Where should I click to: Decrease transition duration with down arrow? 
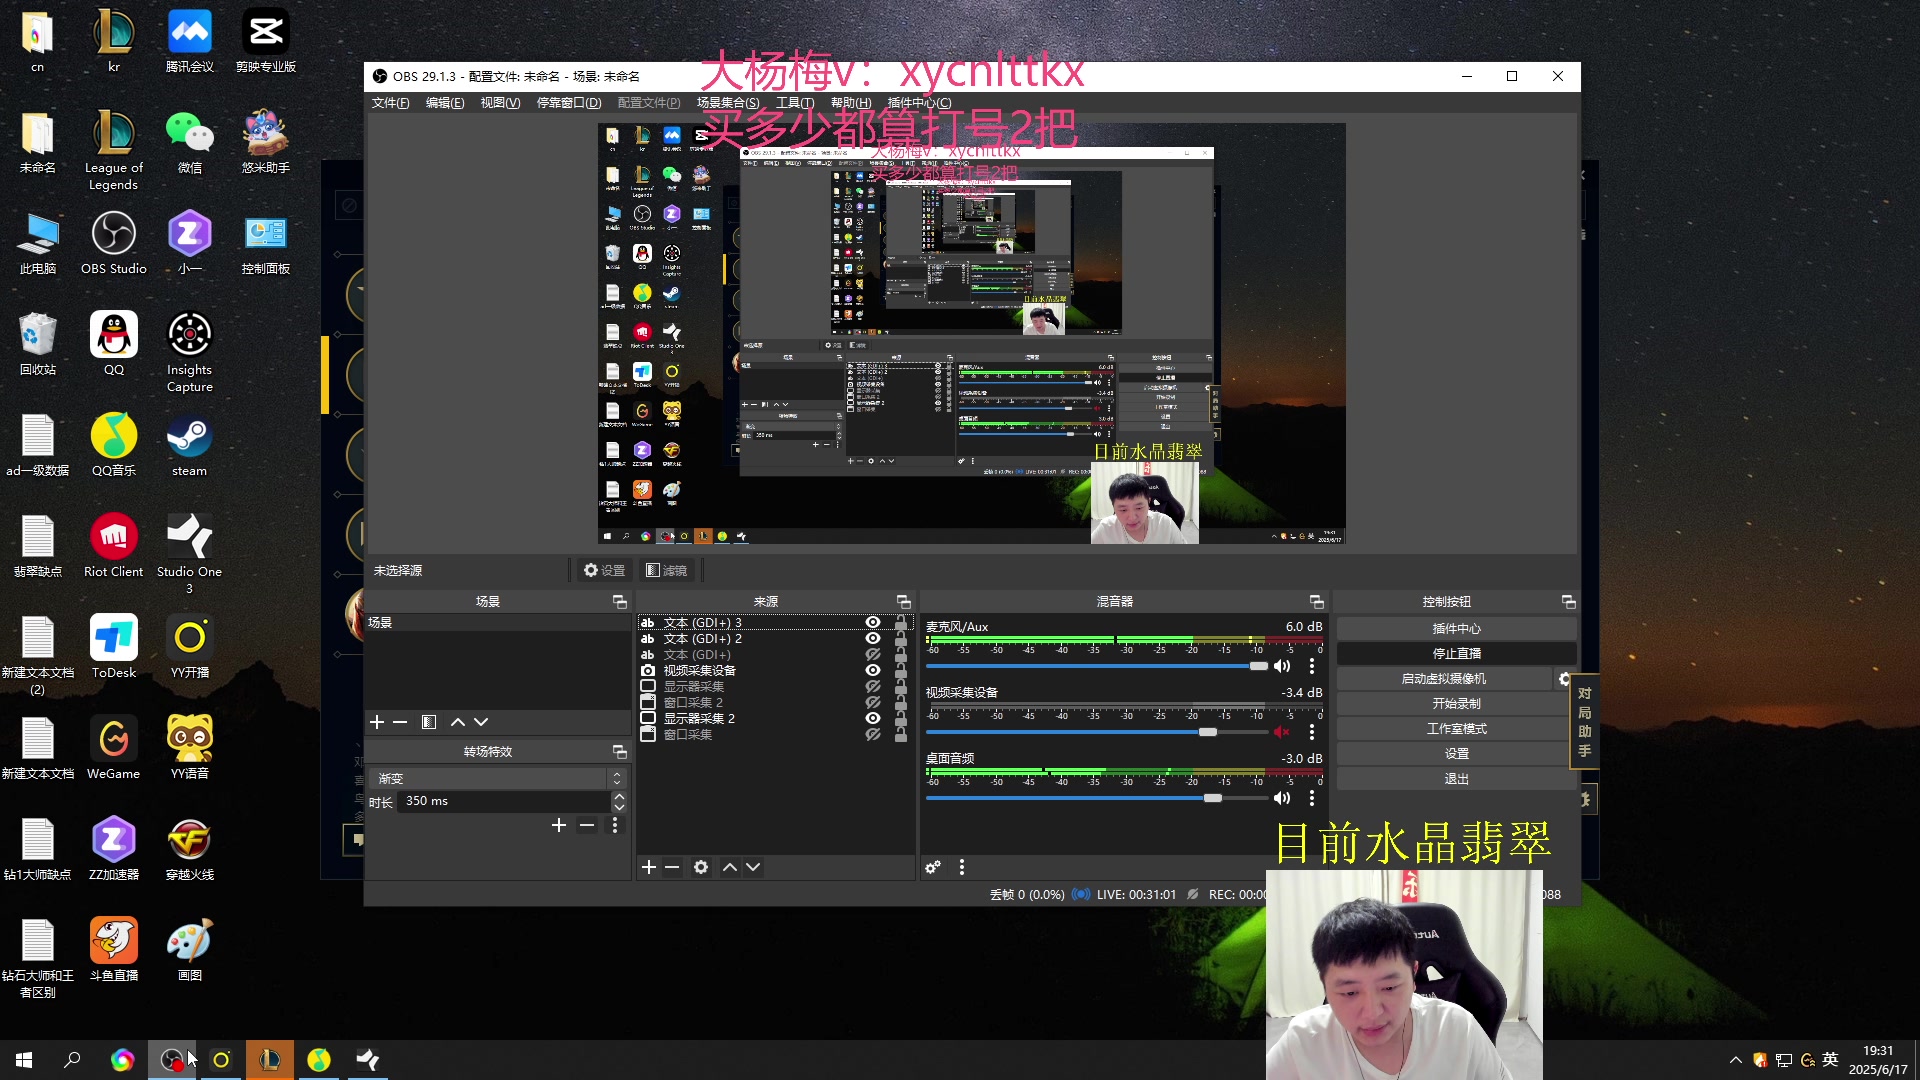tap(619, 807)
